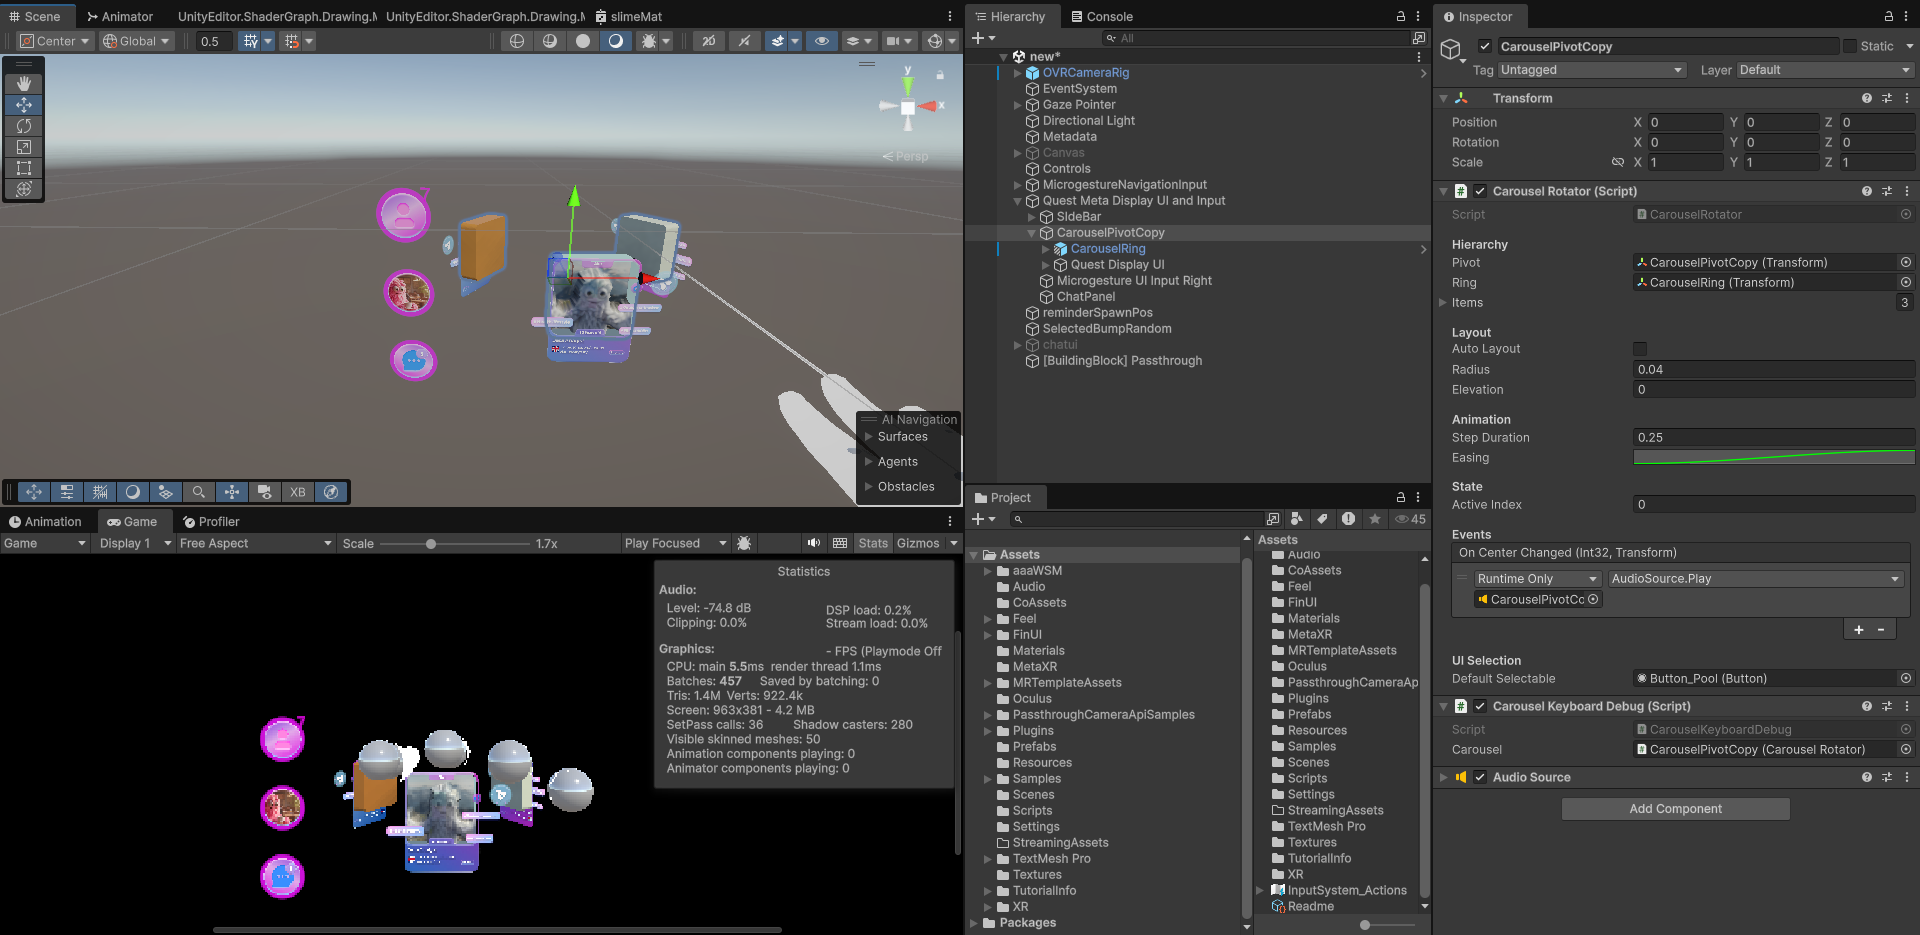The image size is (1920, 935).
Task: Click the Gizmos button in Game view
Action: [918, 543]
